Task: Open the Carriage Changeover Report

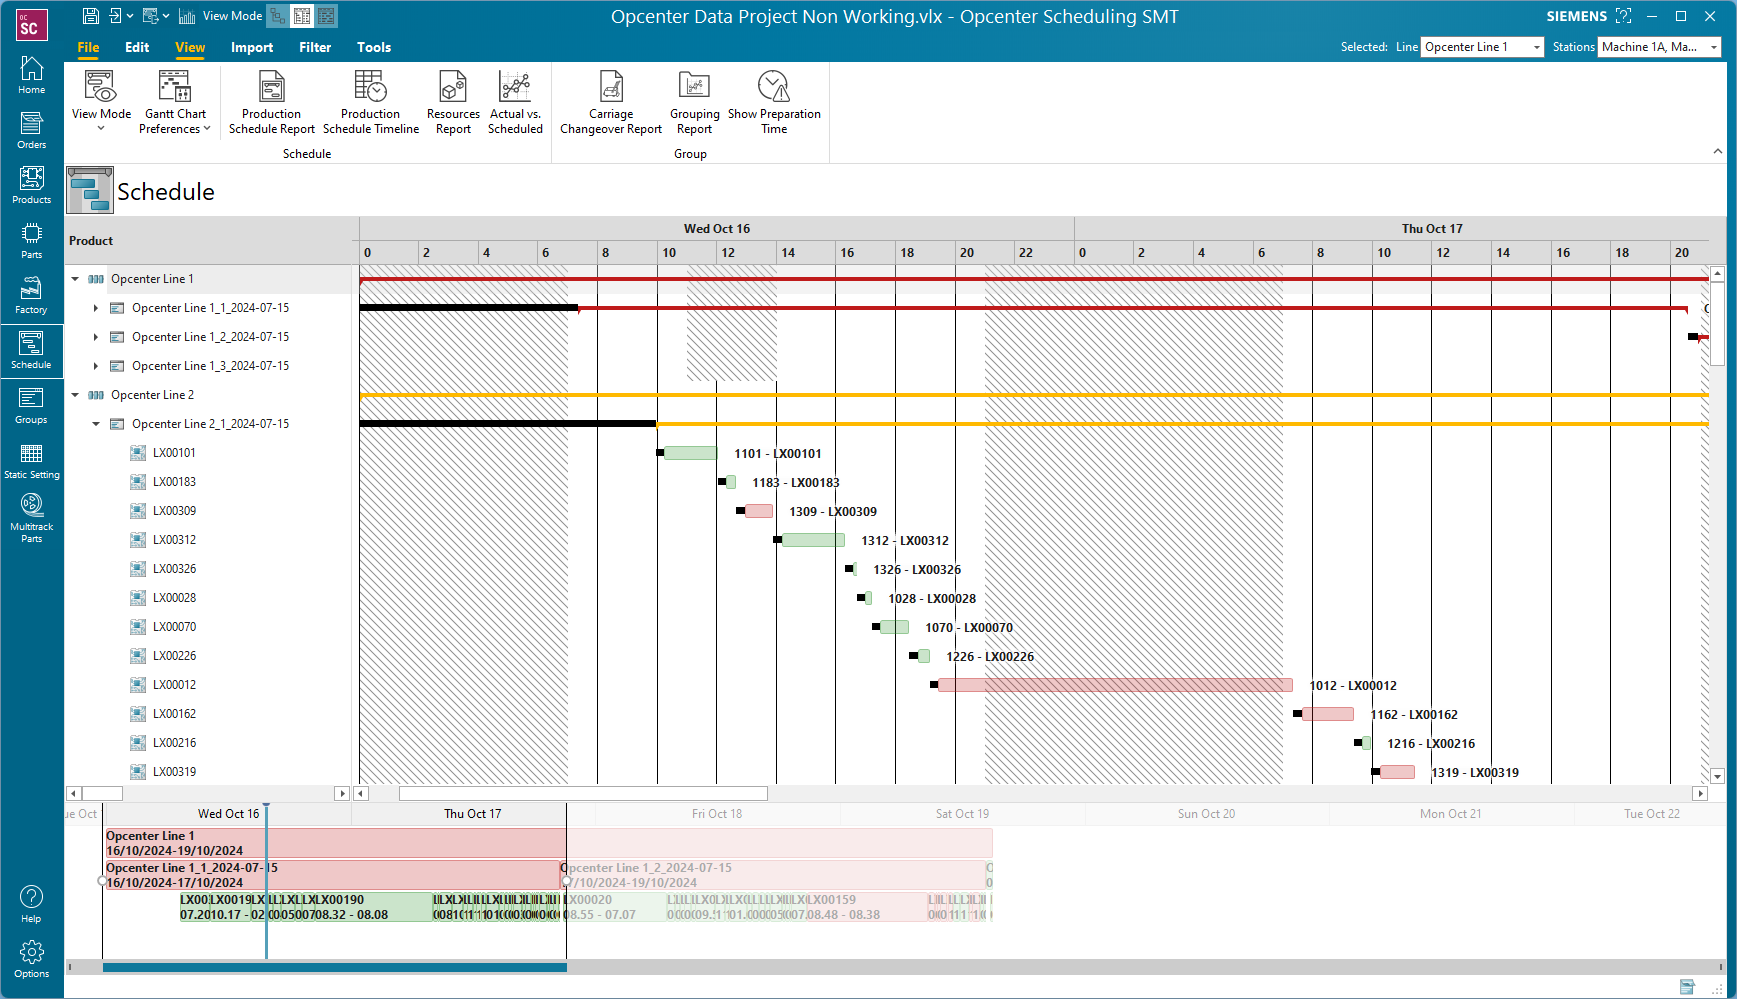Action: tap(610, 100)
